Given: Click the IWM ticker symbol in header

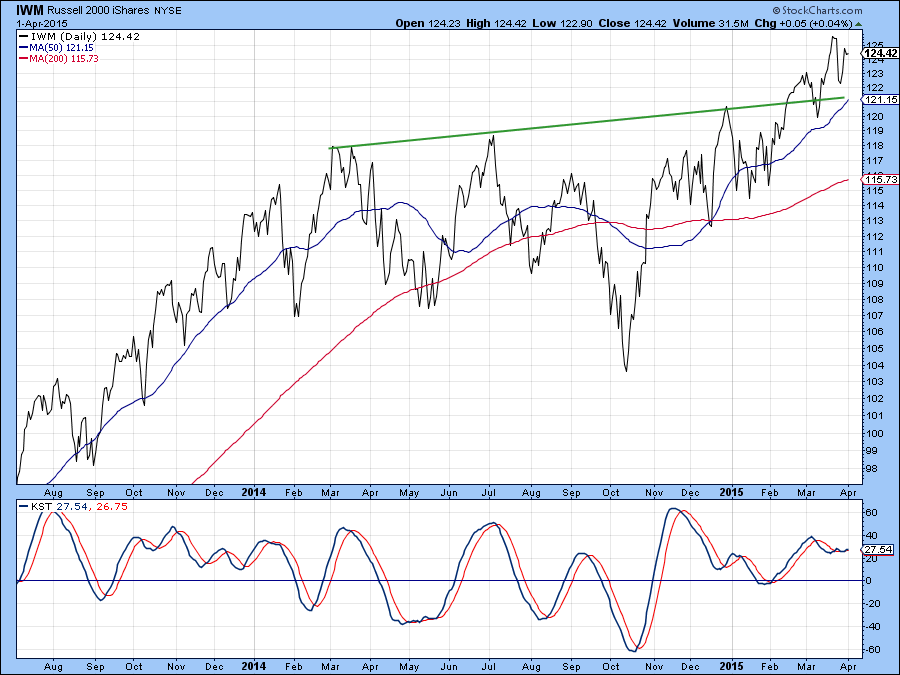Looking at the screenshot, I should point(30,10).
